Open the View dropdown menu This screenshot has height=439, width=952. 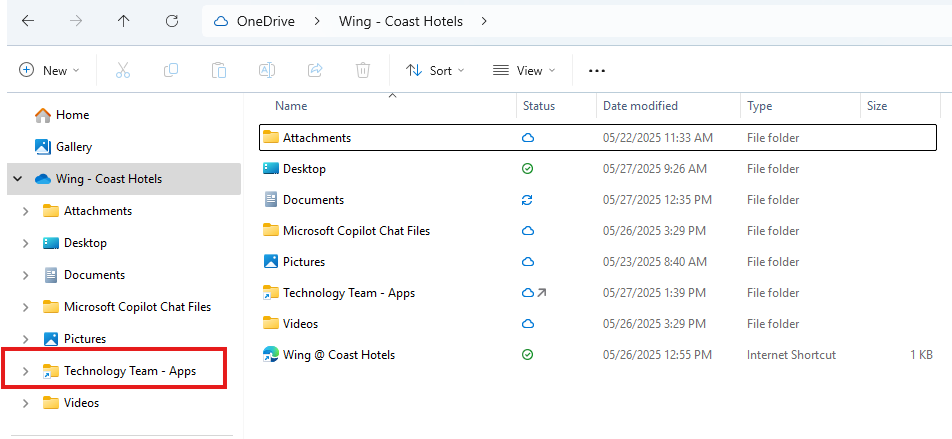click(523, 70)
